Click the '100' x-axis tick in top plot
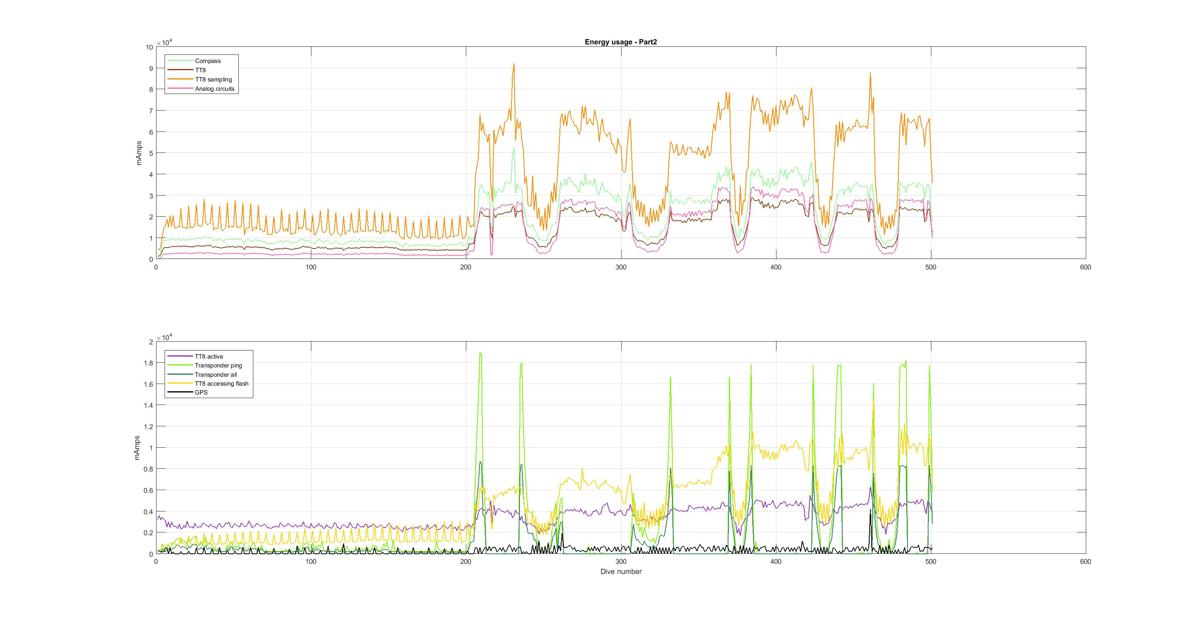Image resolution: width=1200 pixels, height=622 pixels. point(311,267)
